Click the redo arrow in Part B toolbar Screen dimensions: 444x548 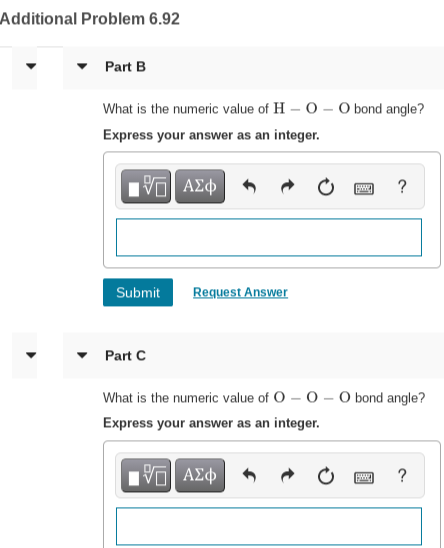point(287,187)
